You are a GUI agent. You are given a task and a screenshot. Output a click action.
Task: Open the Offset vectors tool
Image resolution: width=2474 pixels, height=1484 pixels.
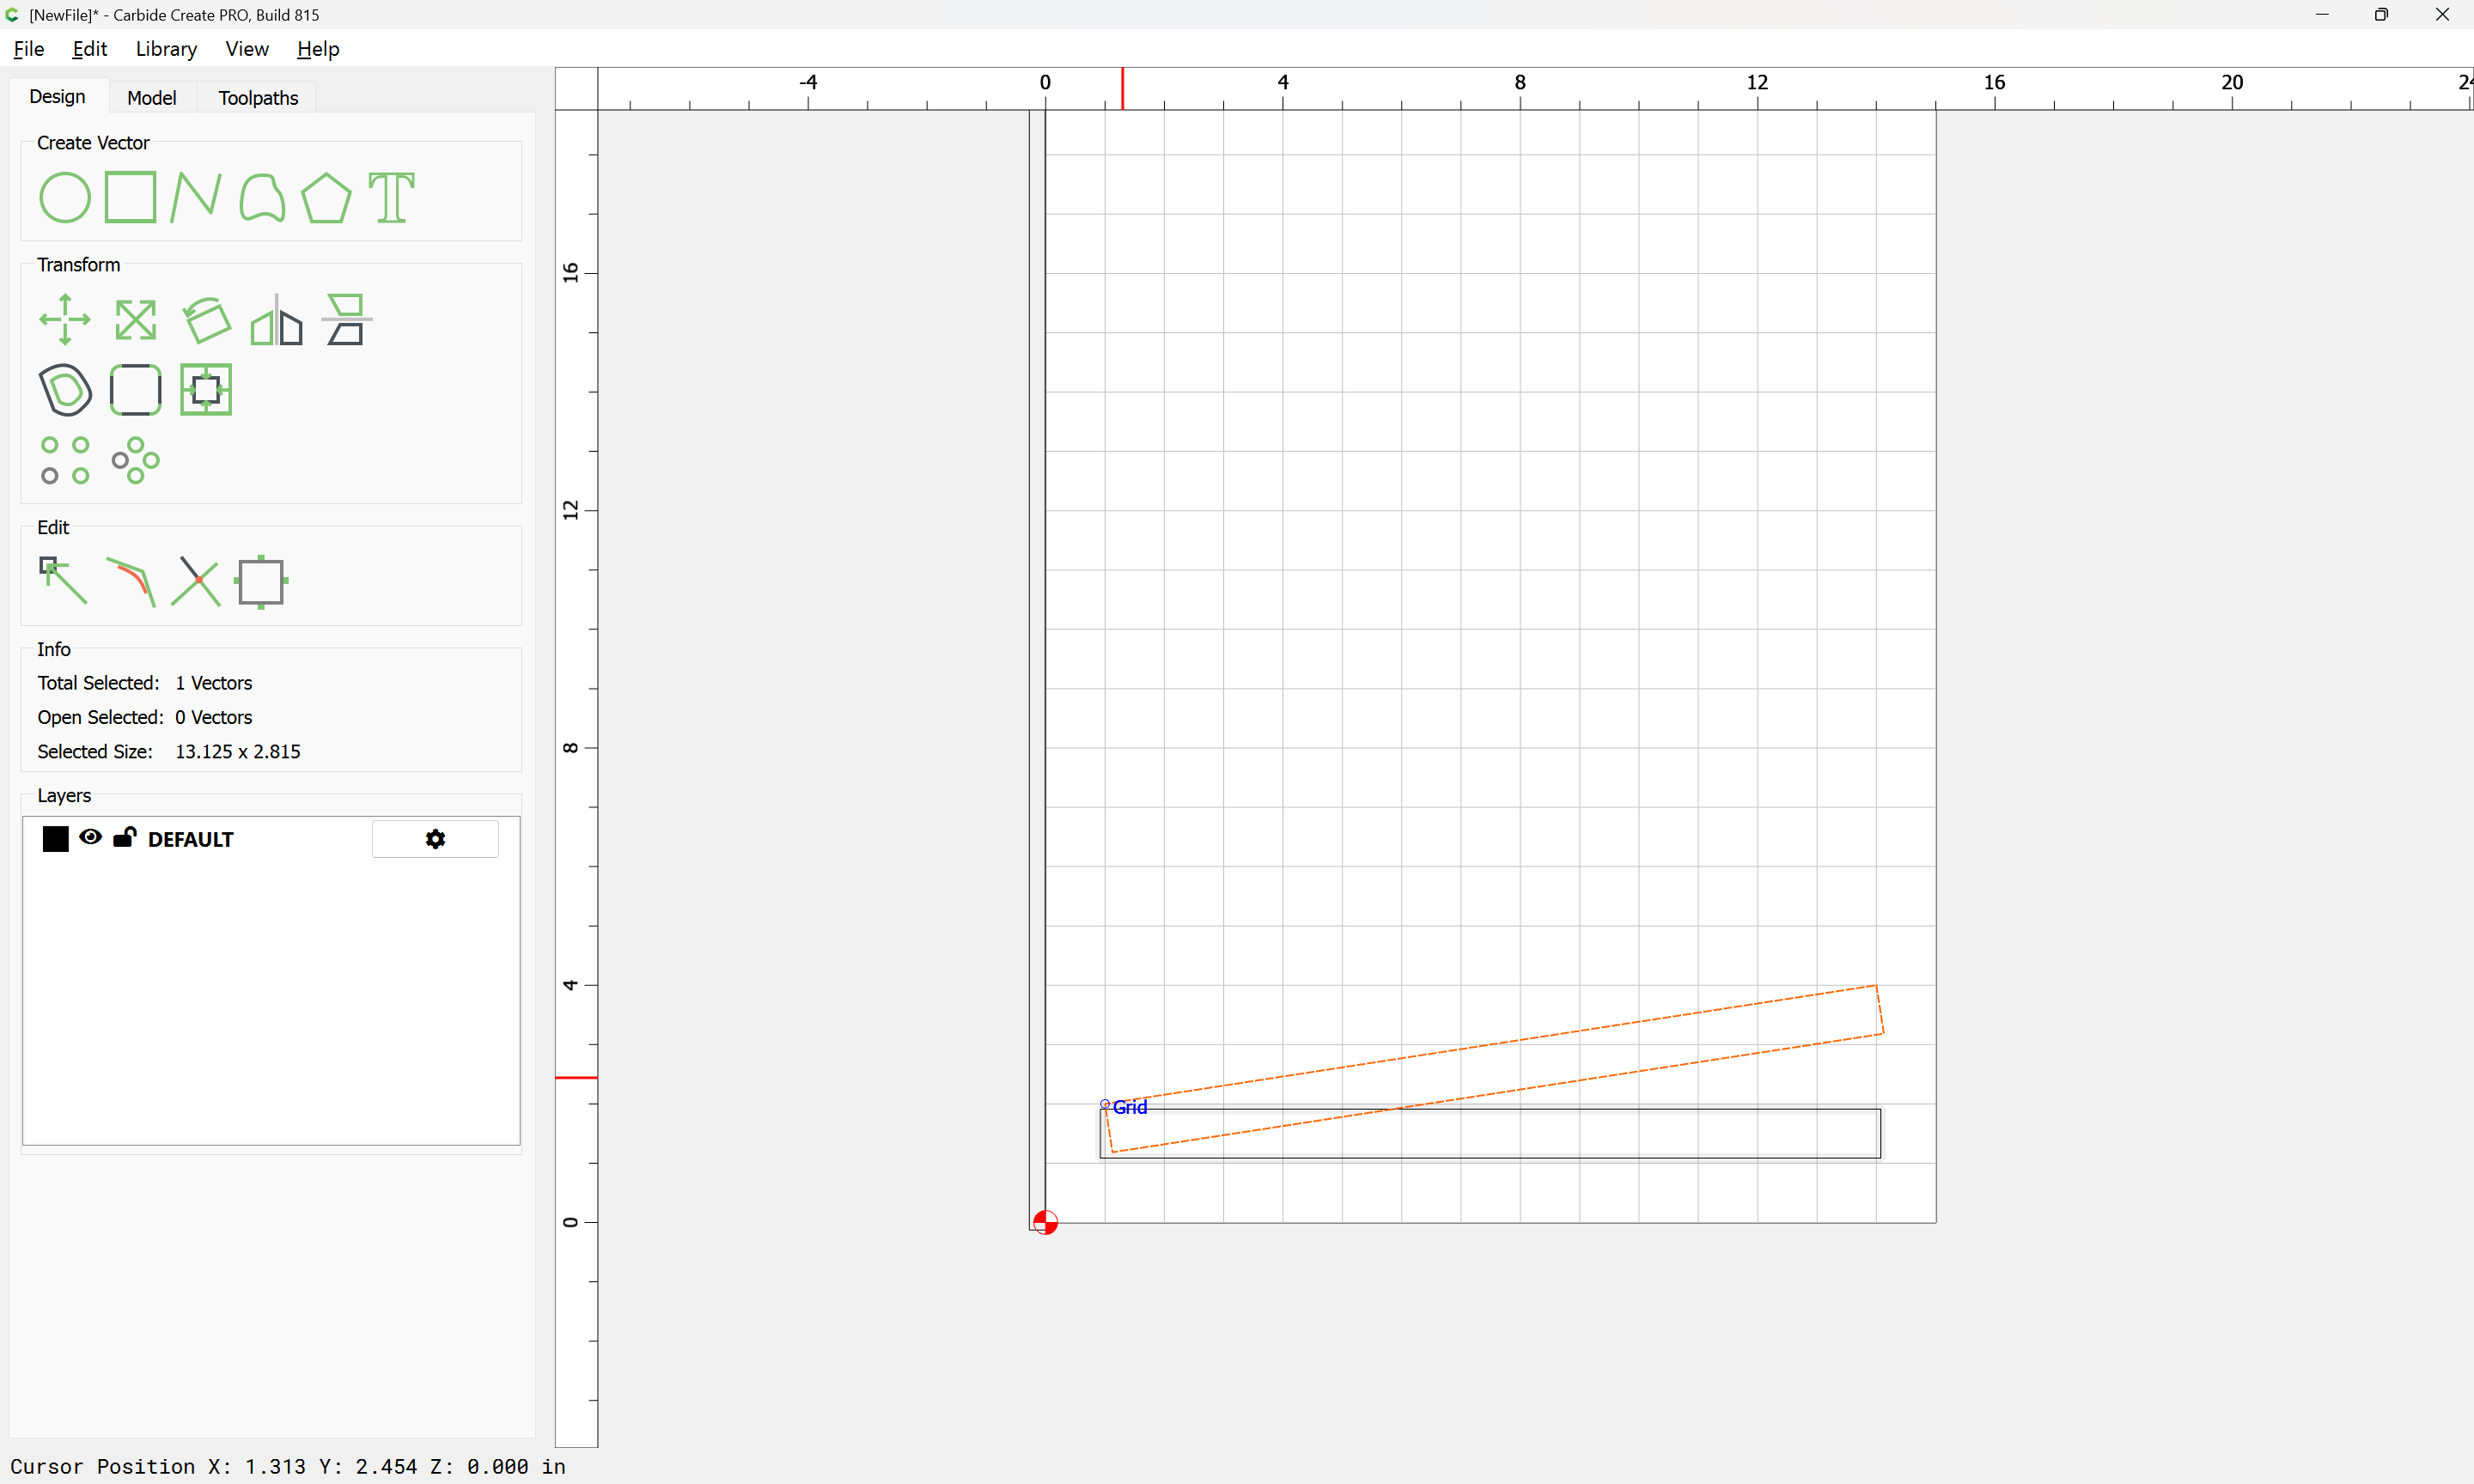pos(65,390)
